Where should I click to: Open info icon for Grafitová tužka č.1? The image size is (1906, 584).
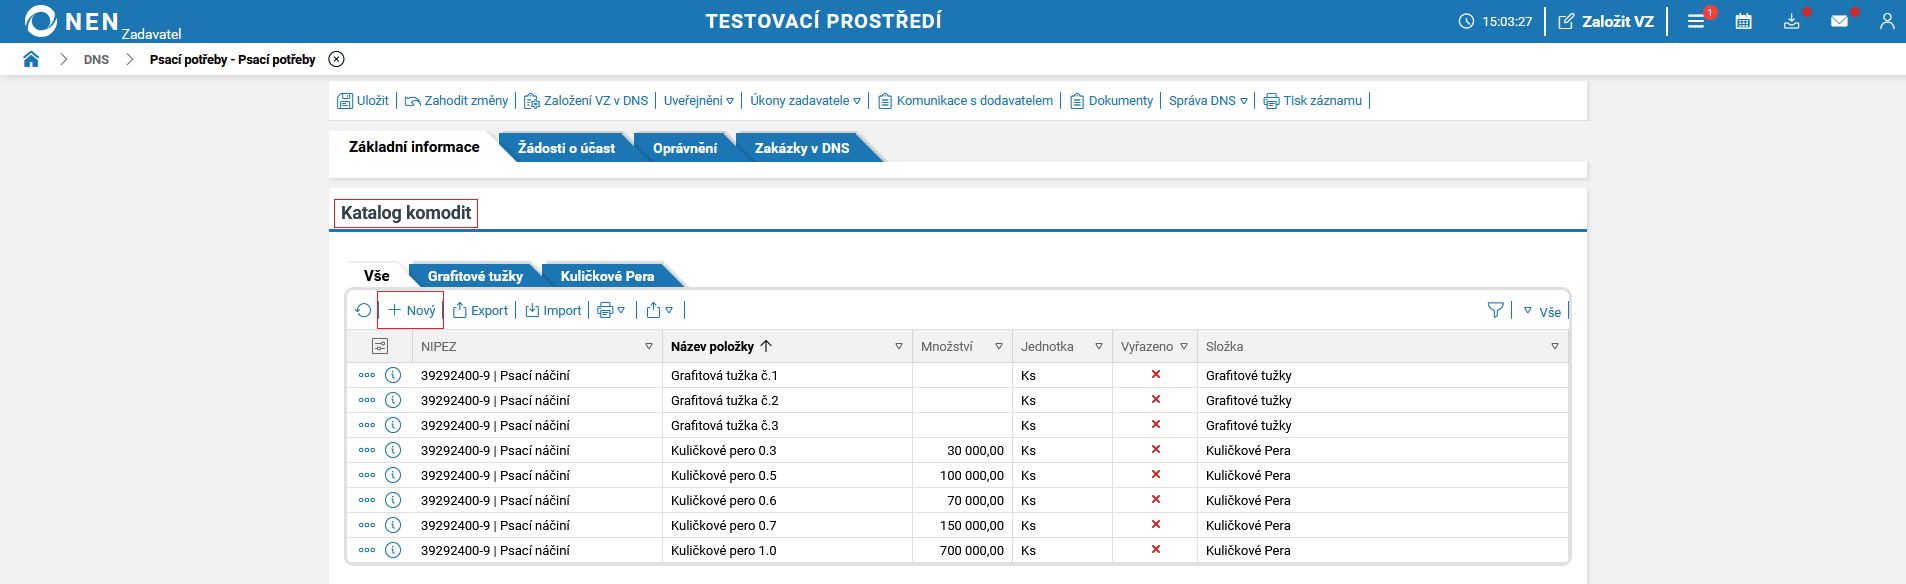pos(393,375)
